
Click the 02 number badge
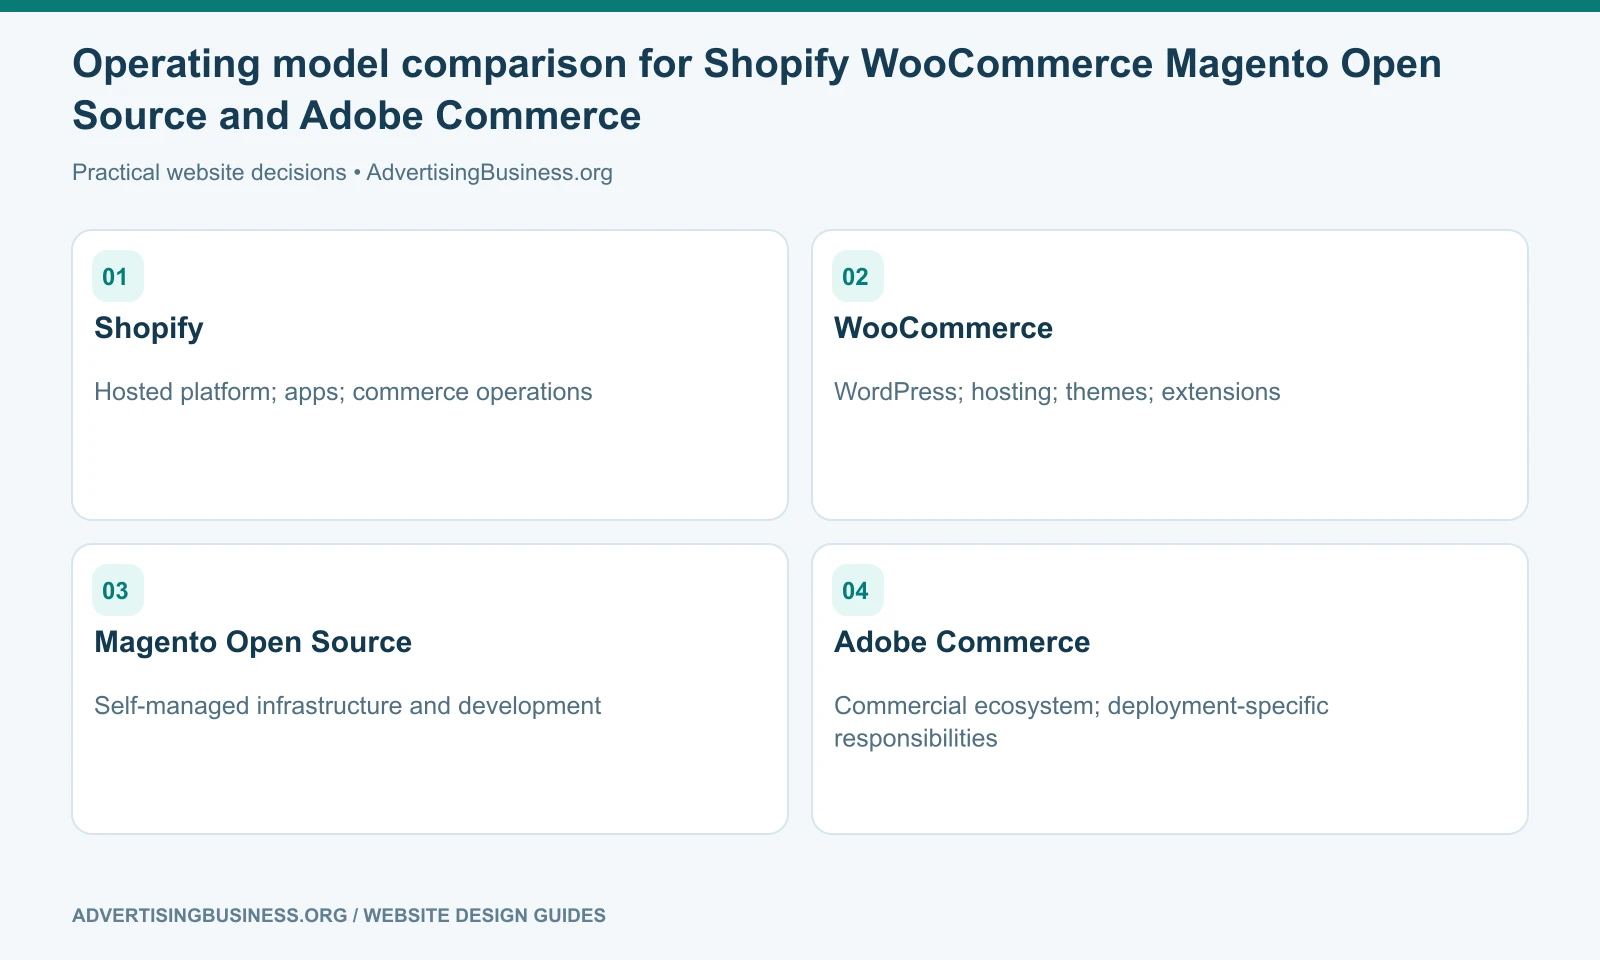coord(858,276)
